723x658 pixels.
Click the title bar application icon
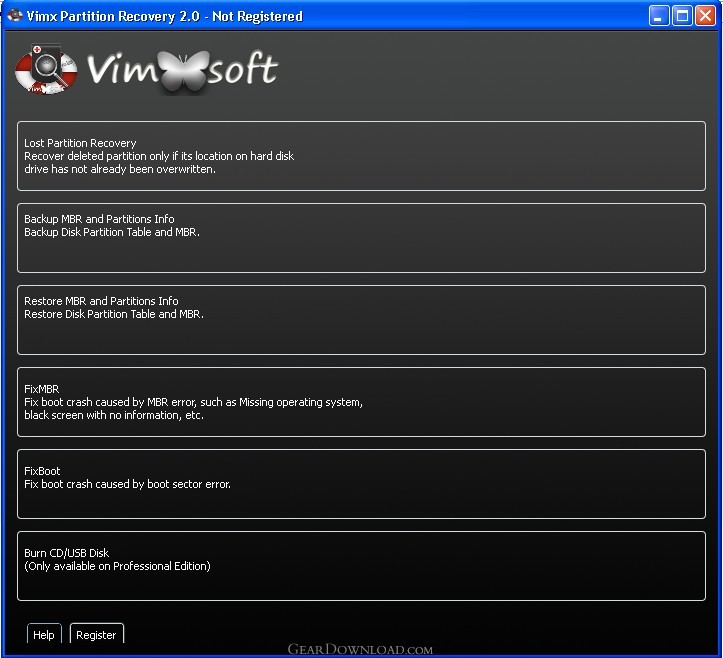pyautogui.click(x=15, y=16)
